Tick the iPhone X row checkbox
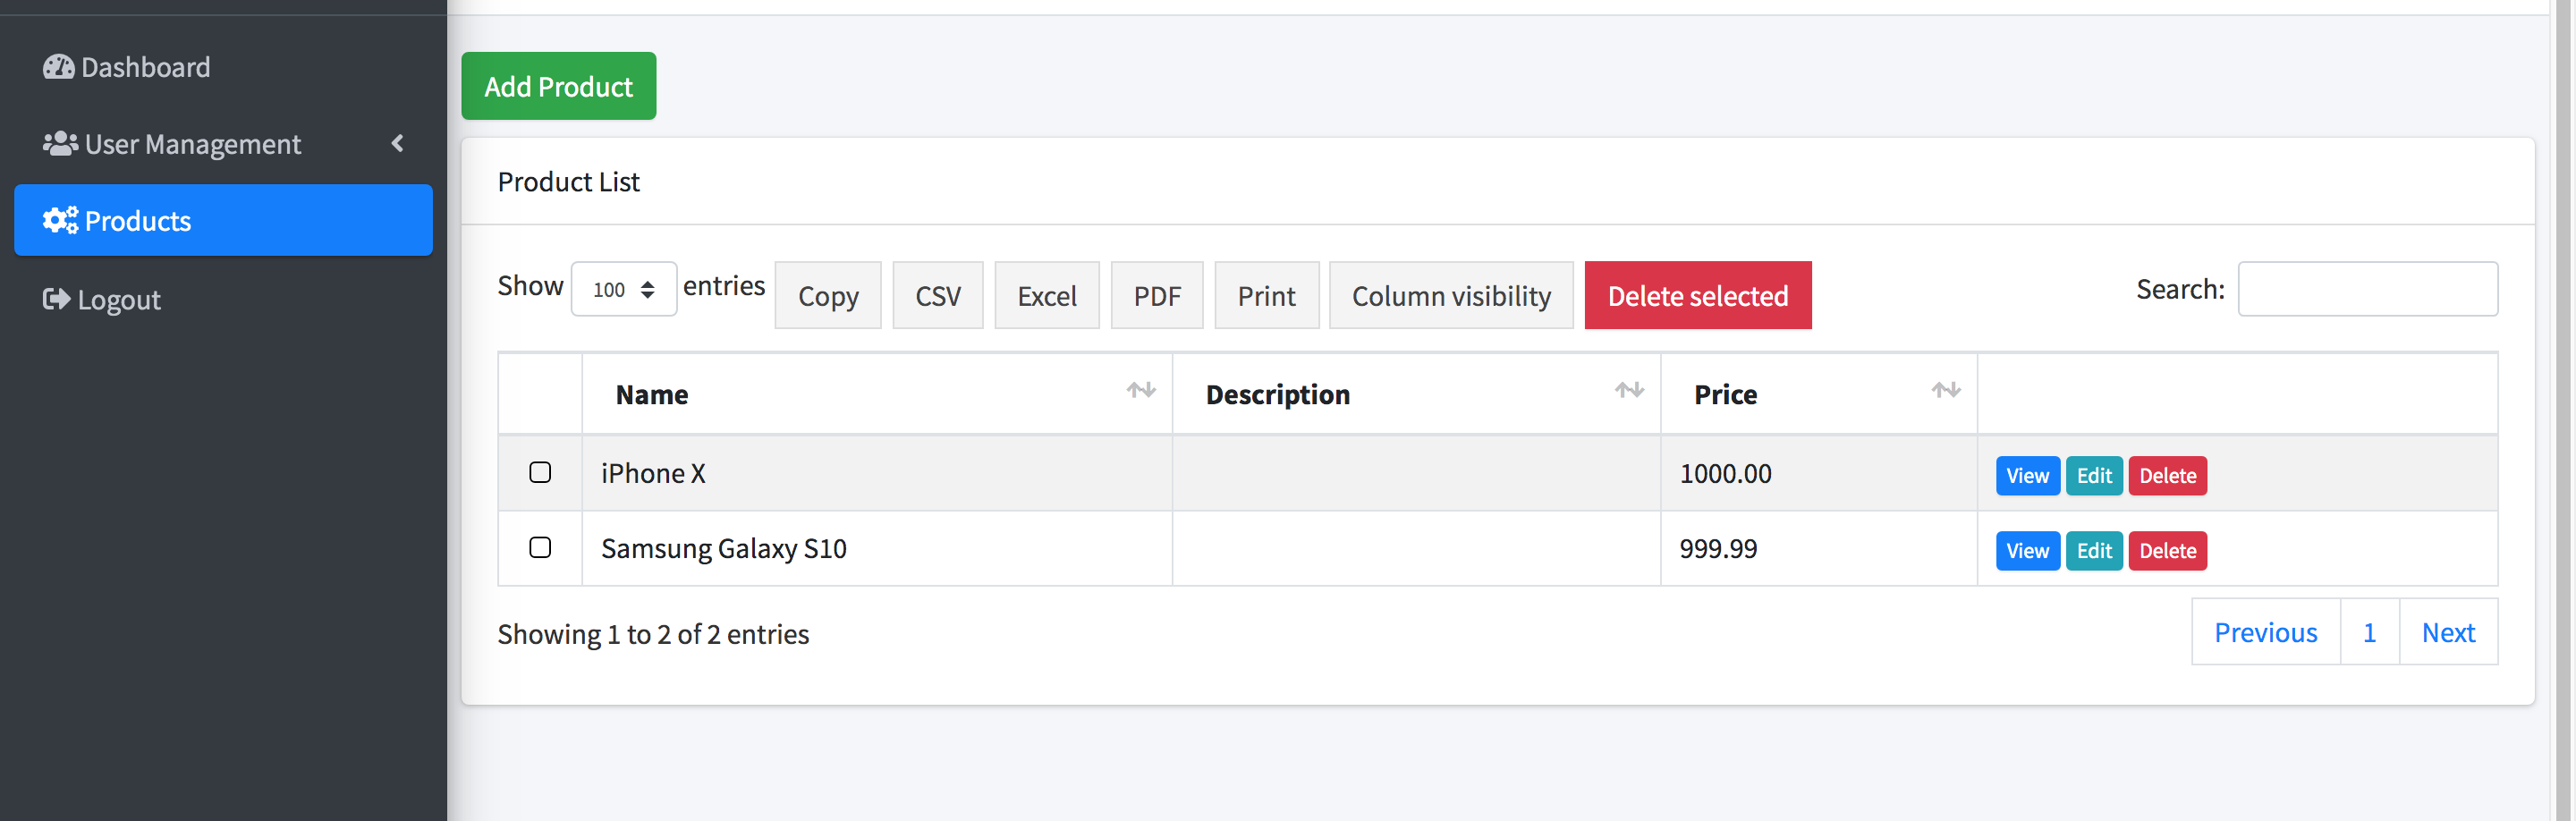The width and height of the screenshot is (2576, 821). coord(540,472)
